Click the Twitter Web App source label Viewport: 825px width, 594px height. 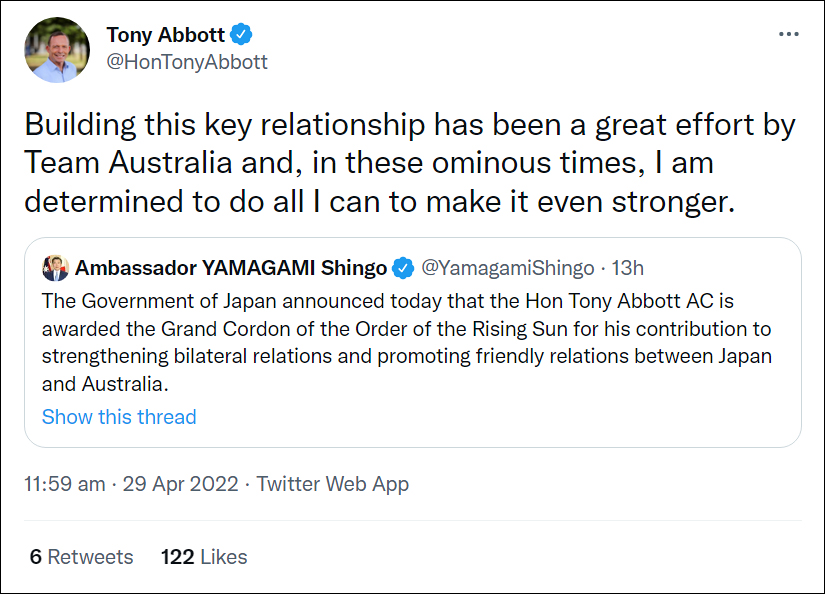pyautogui.click(x=333, y=484)
